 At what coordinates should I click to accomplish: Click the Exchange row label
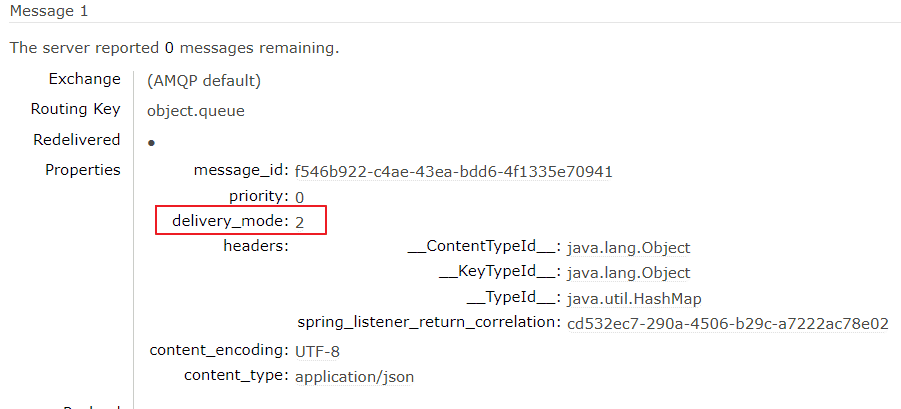pos(84,79)
